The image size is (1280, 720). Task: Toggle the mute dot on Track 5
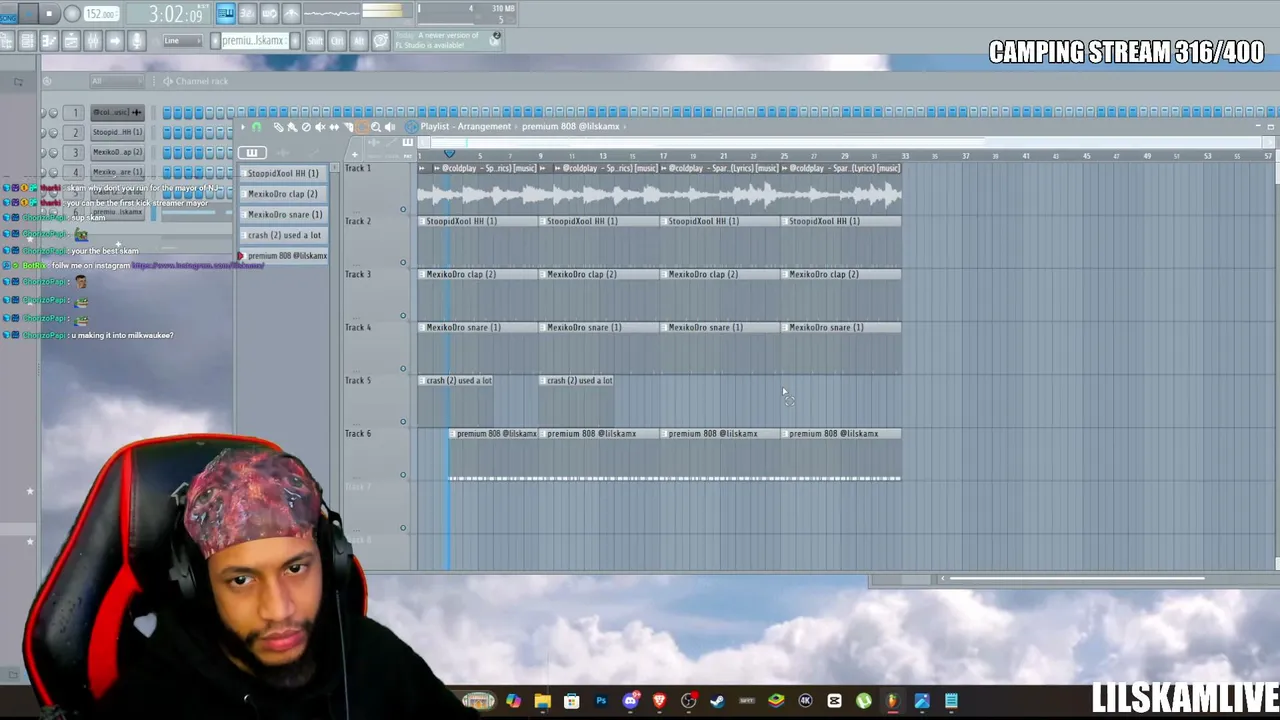coord(403,421)
